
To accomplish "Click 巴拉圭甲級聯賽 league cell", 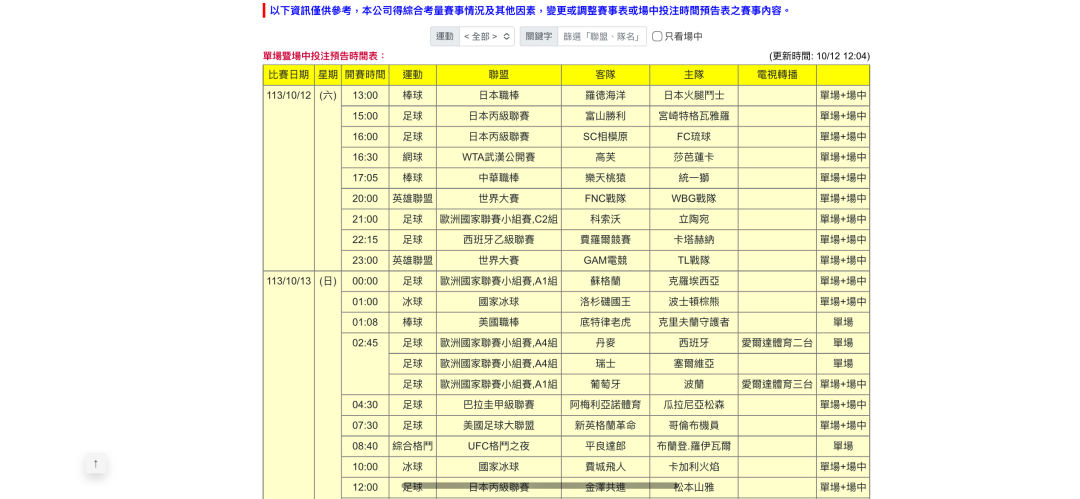I will coord(499,405).
